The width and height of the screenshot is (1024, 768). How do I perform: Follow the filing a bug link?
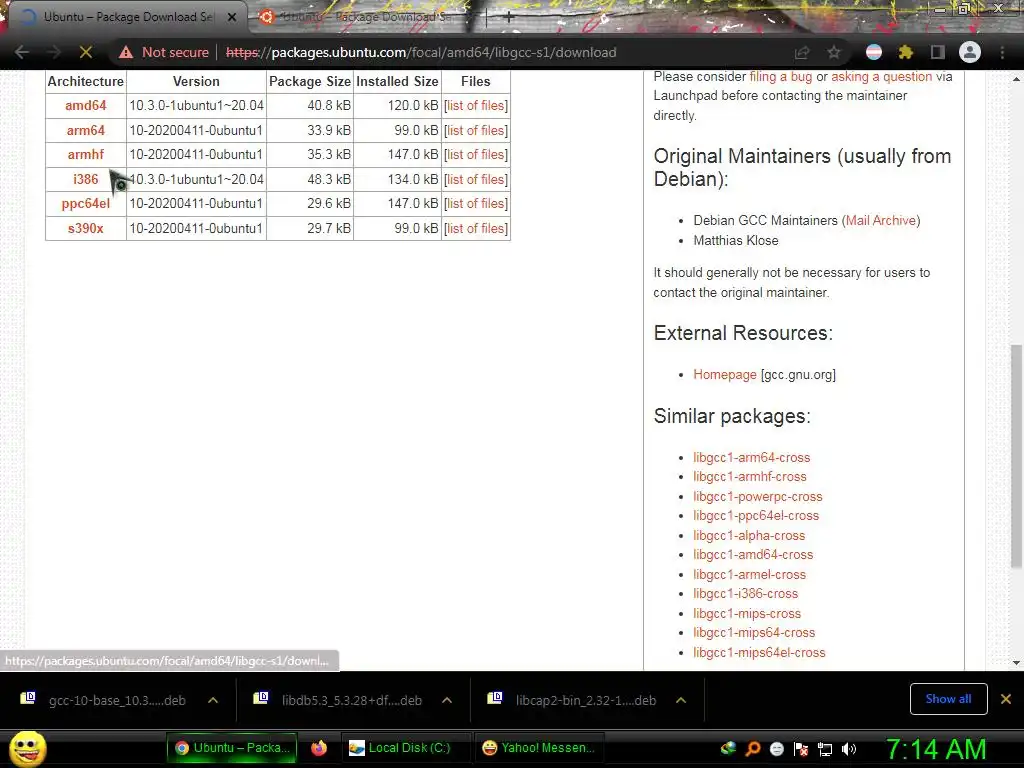(x=780, y=76)
